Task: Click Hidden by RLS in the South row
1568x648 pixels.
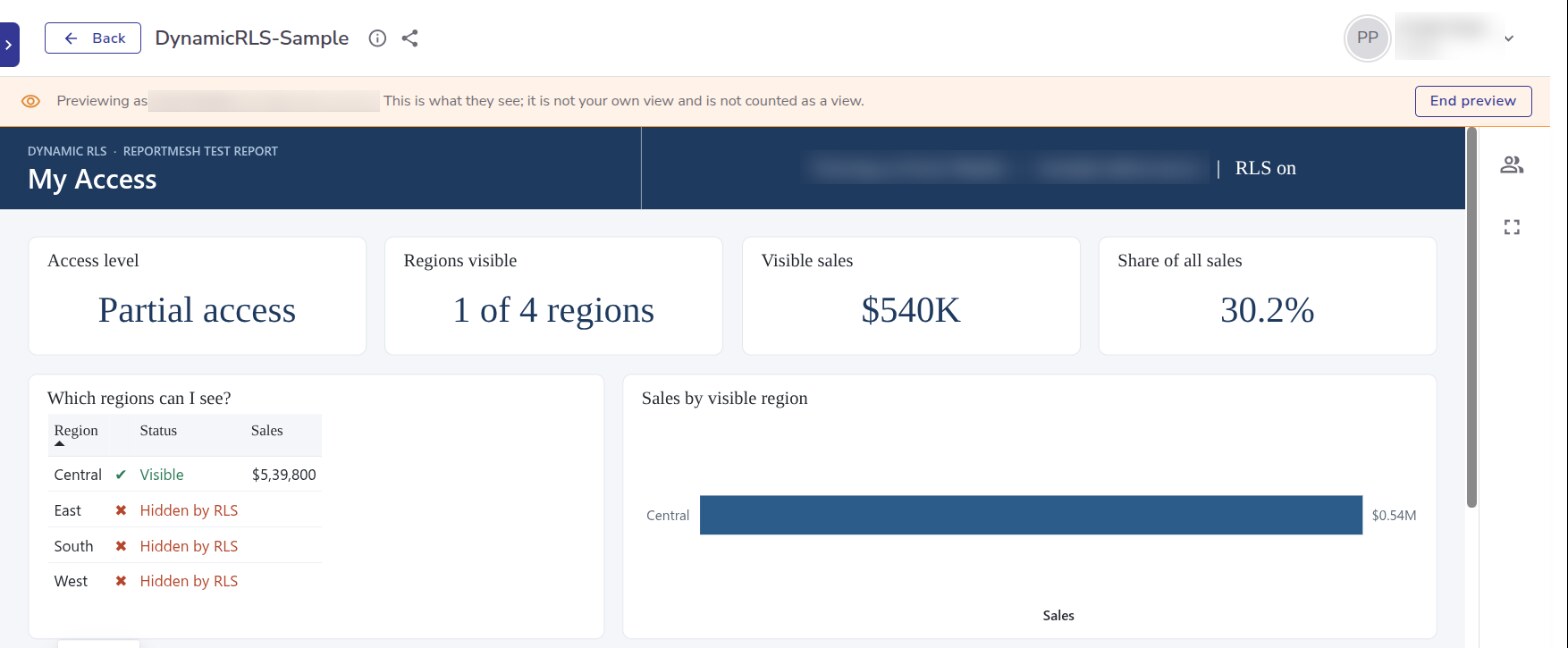Action: tap(189, 546)
